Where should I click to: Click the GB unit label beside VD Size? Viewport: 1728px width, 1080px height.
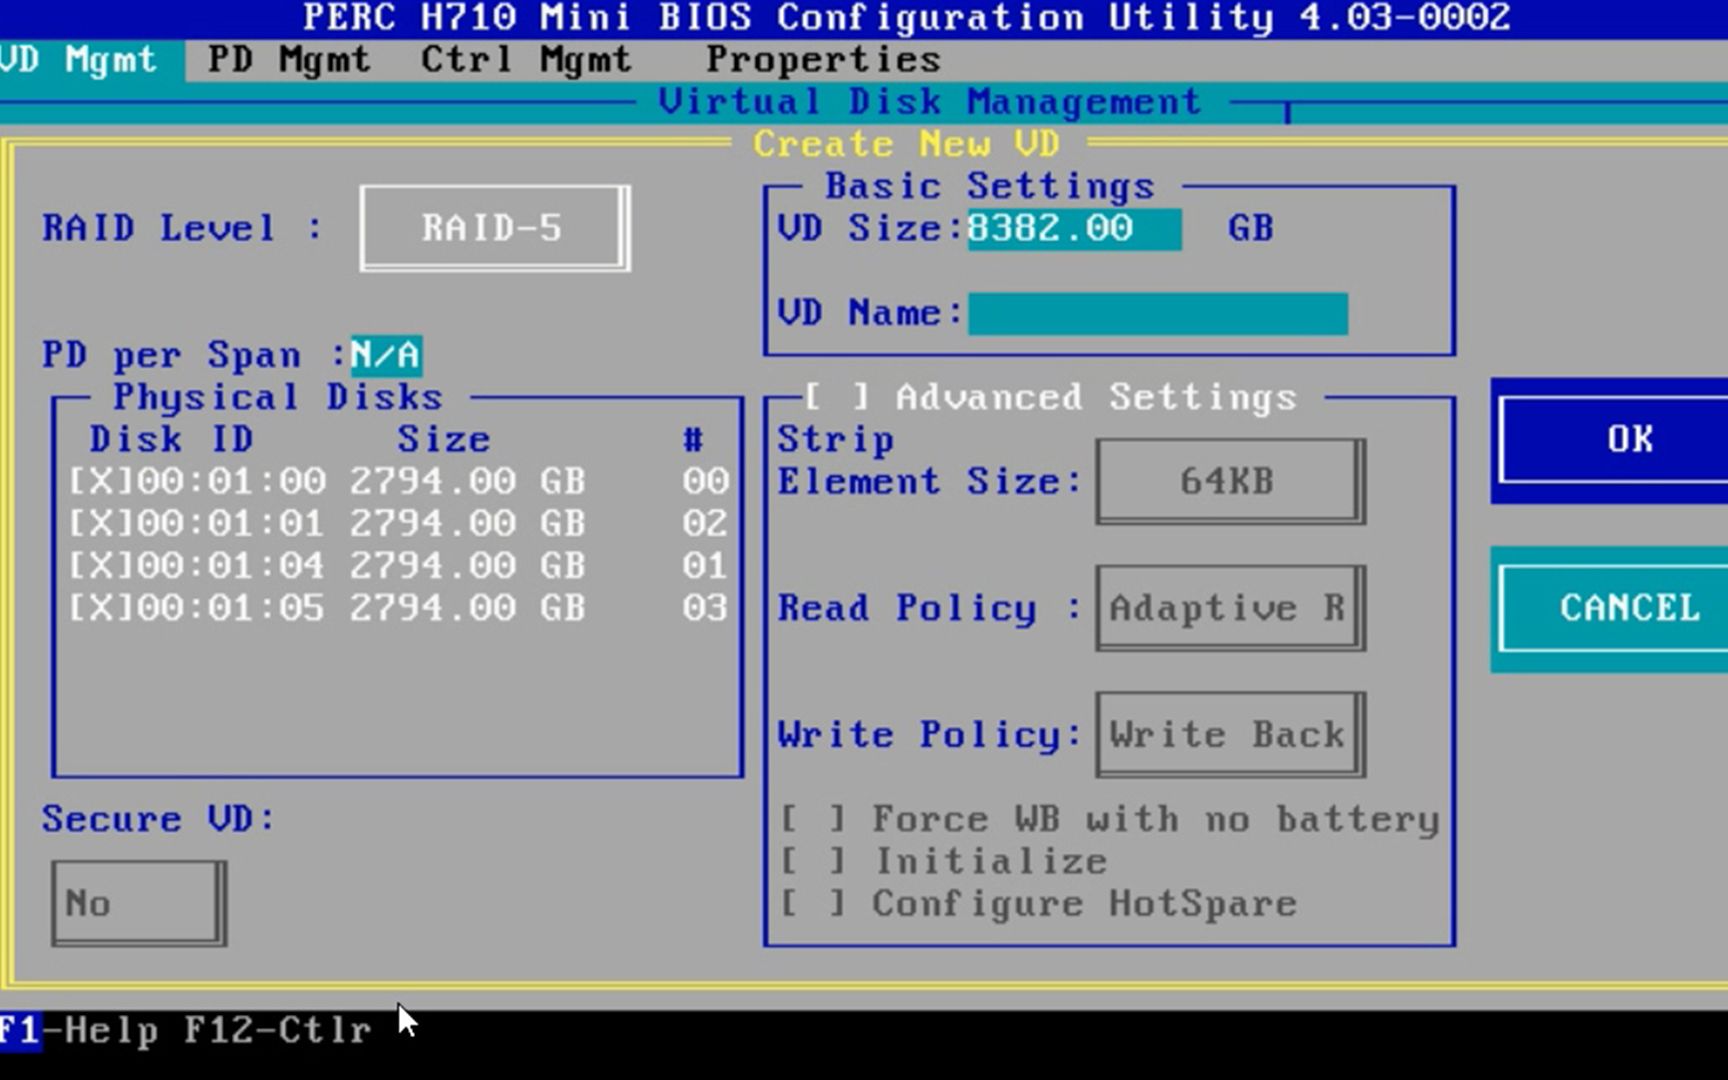(1251, 228)
